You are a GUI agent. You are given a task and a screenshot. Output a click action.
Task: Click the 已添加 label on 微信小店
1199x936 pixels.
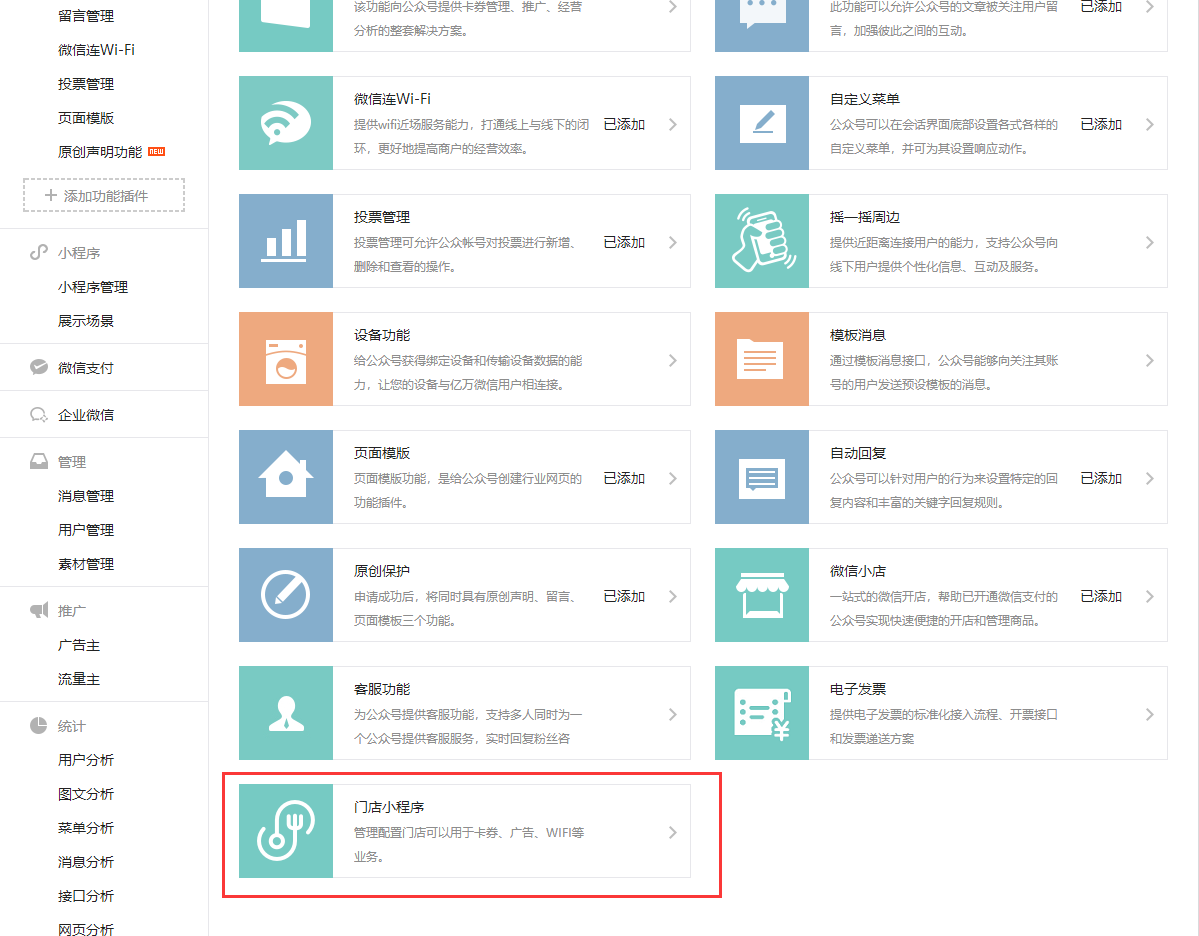[1100, 596]
